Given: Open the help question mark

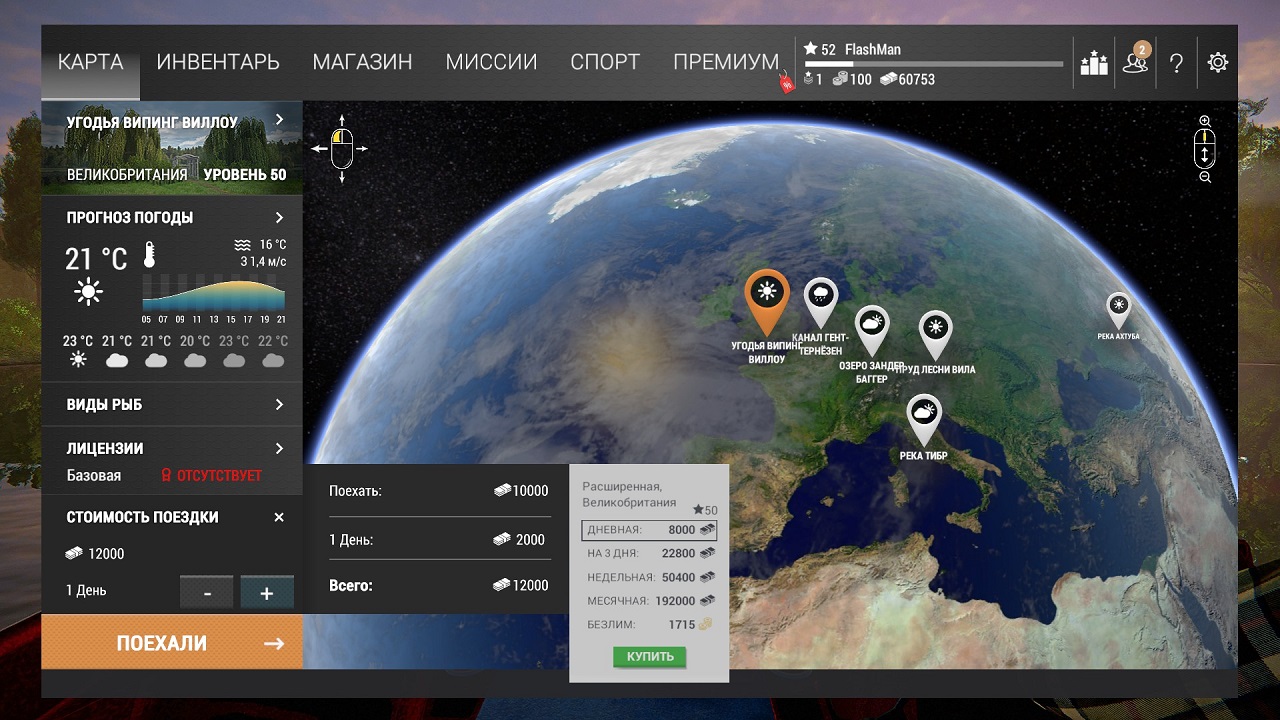Looking at the screenshot, I should tap(1176, 63).
